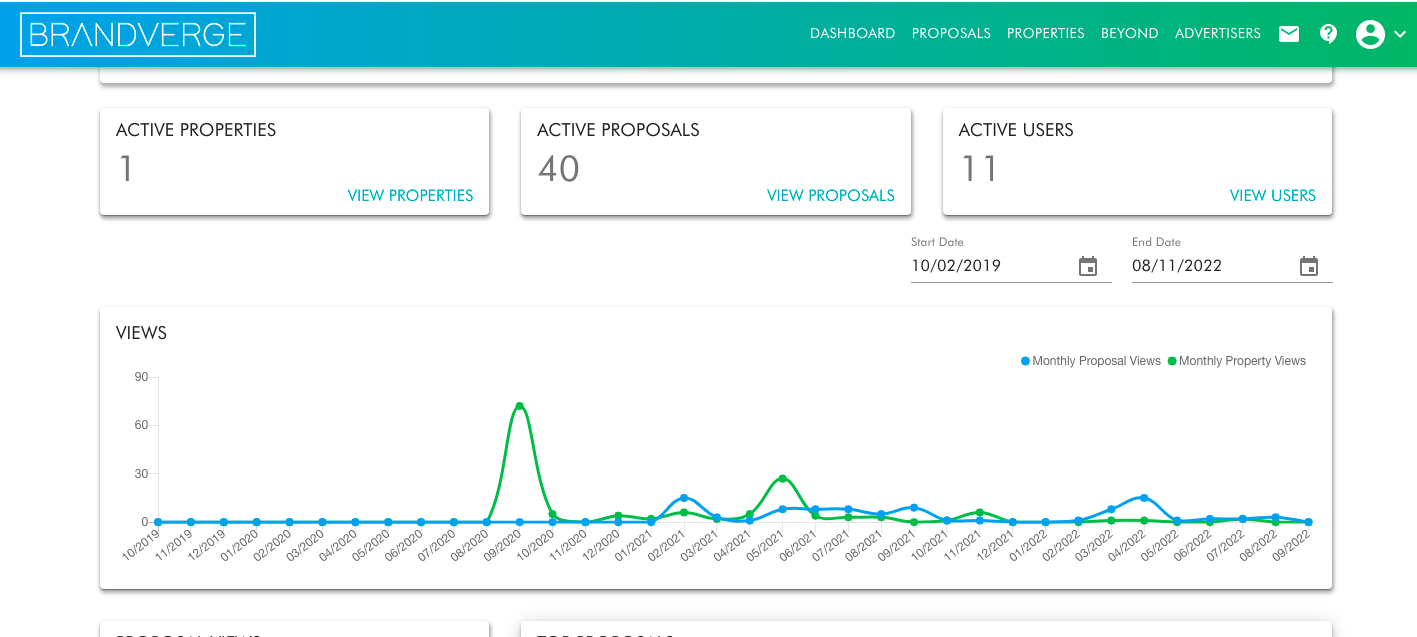Screen dimensions: 1417x637
Task: Click the ACTIVE PROPERTIES card title
Action: click(196, 130)
